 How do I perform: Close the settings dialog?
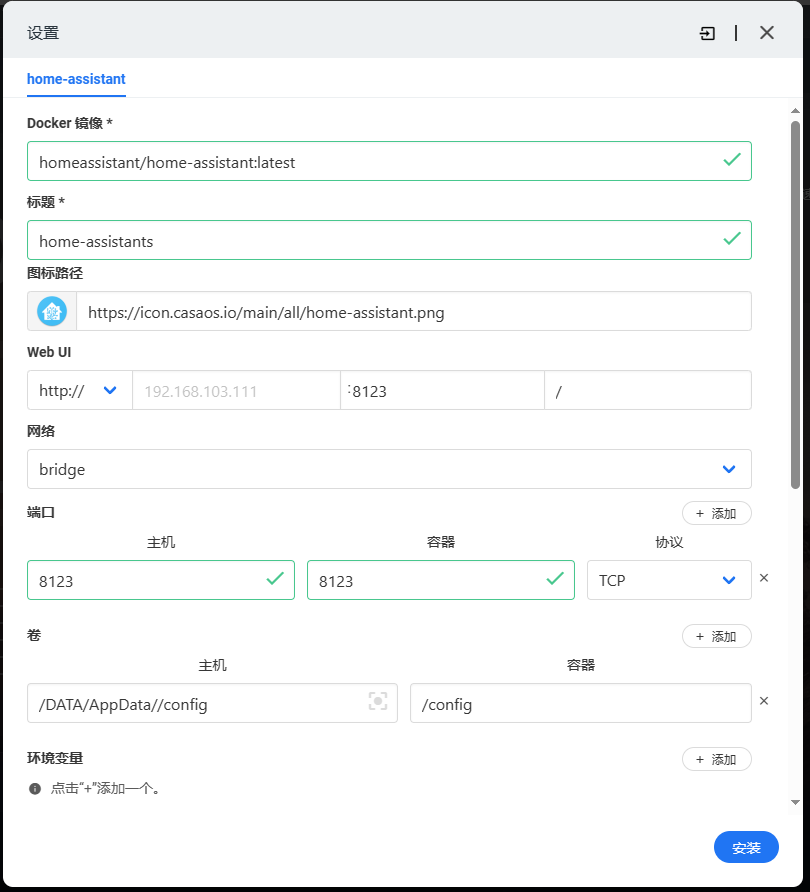pos(767,33)
